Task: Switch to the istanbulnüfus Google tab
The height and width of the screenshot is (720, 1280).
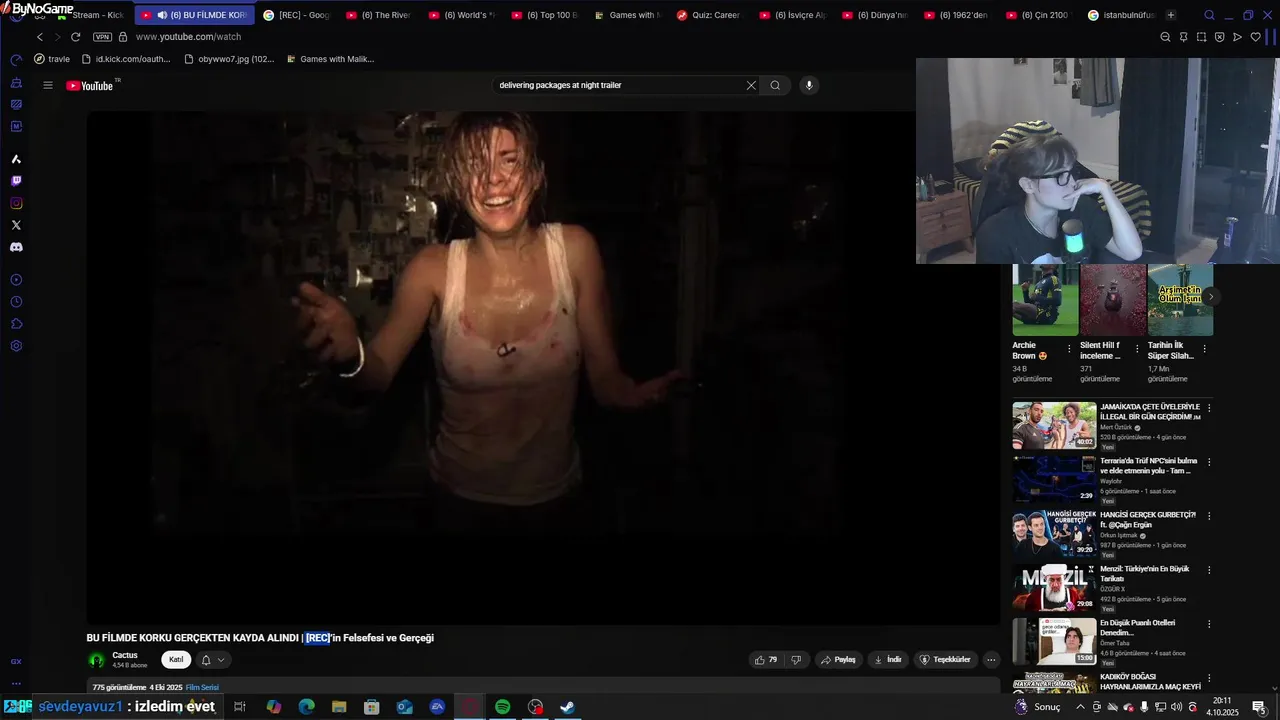Action: [1121, 15]
